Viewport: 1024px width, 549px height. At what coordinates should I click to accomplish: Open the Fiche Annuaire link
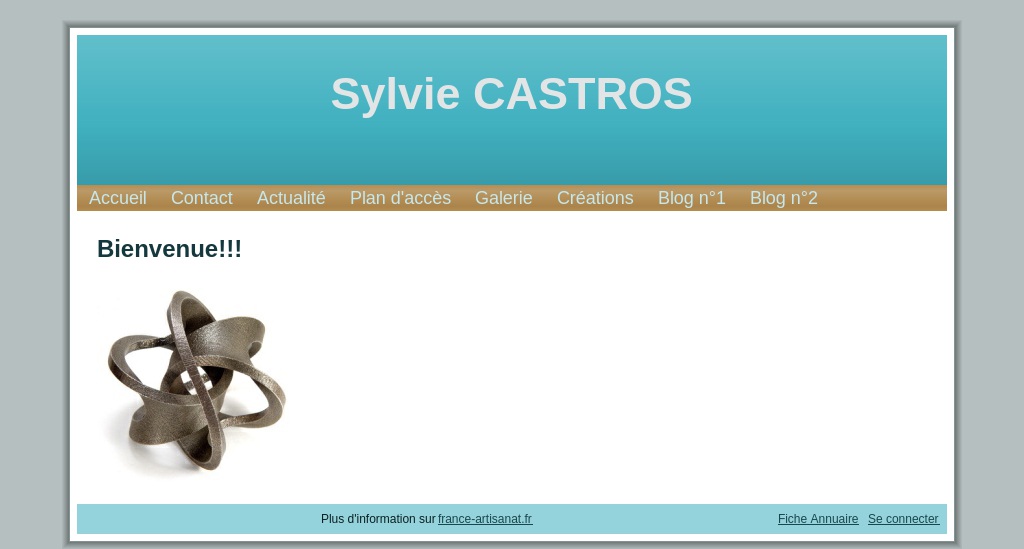coord(818,519)
